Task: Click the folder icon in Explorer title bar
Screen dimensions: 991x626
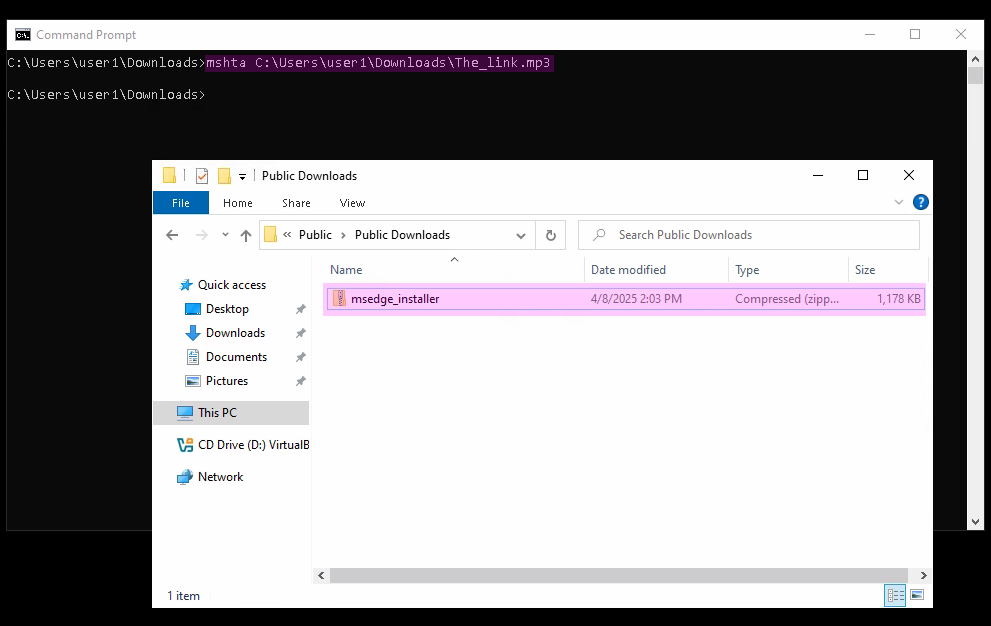Action: pyautogui.click(x=169, y=175)
